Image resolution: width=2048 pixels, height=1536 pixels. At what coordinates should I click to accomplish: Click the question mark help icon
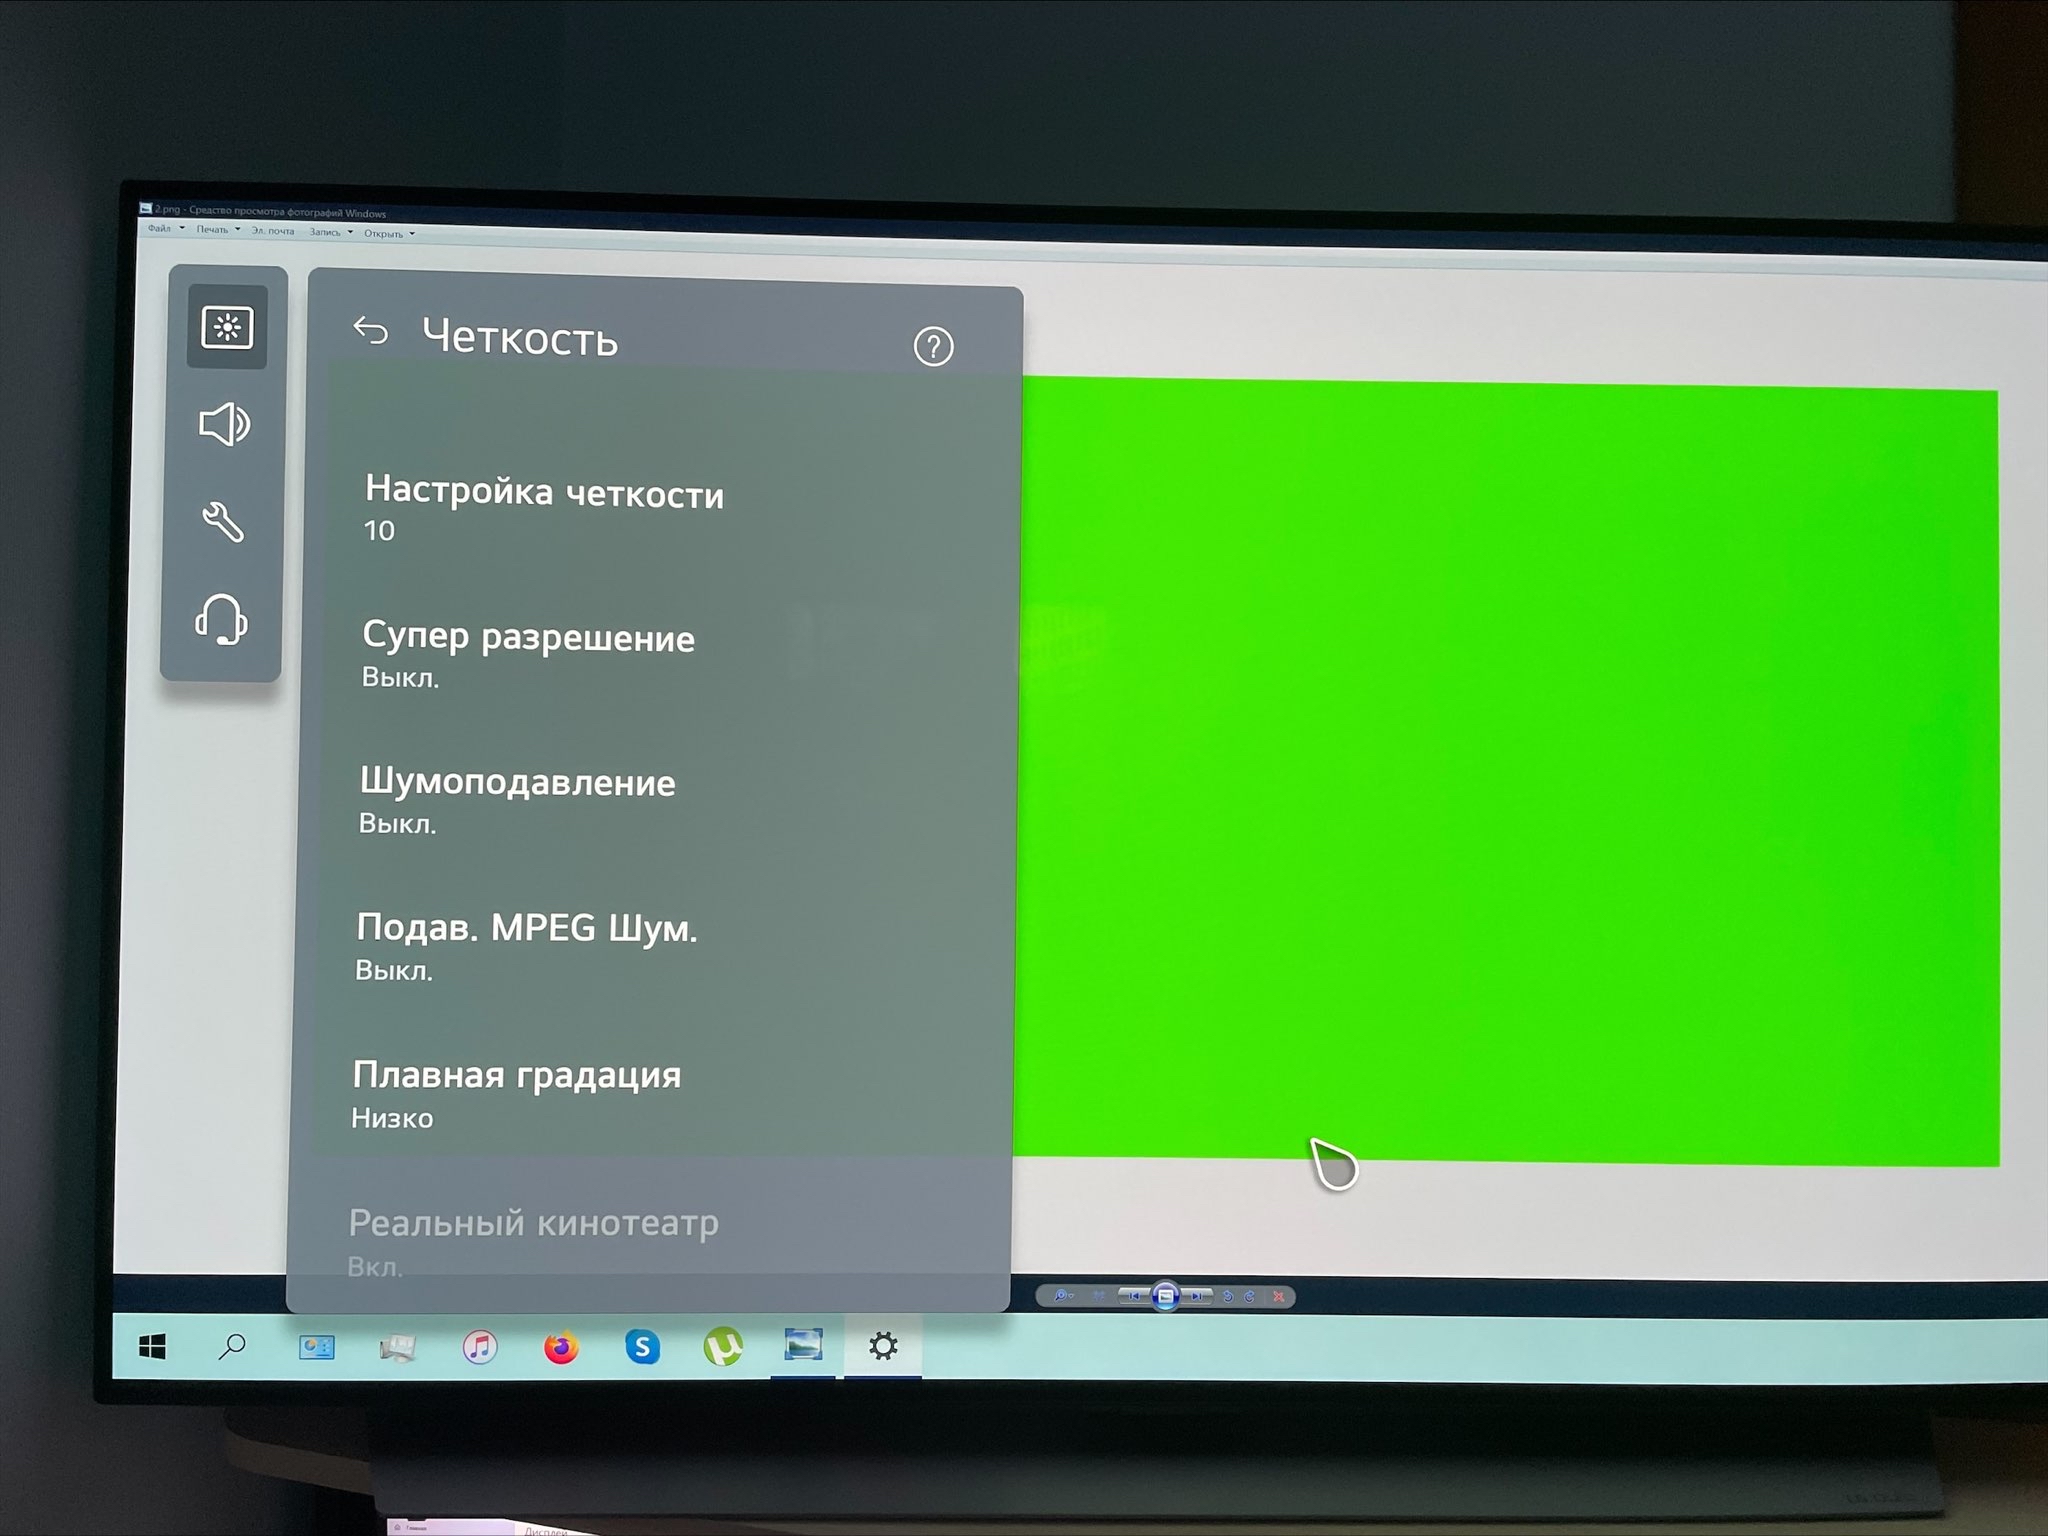[x=933, y=347]
